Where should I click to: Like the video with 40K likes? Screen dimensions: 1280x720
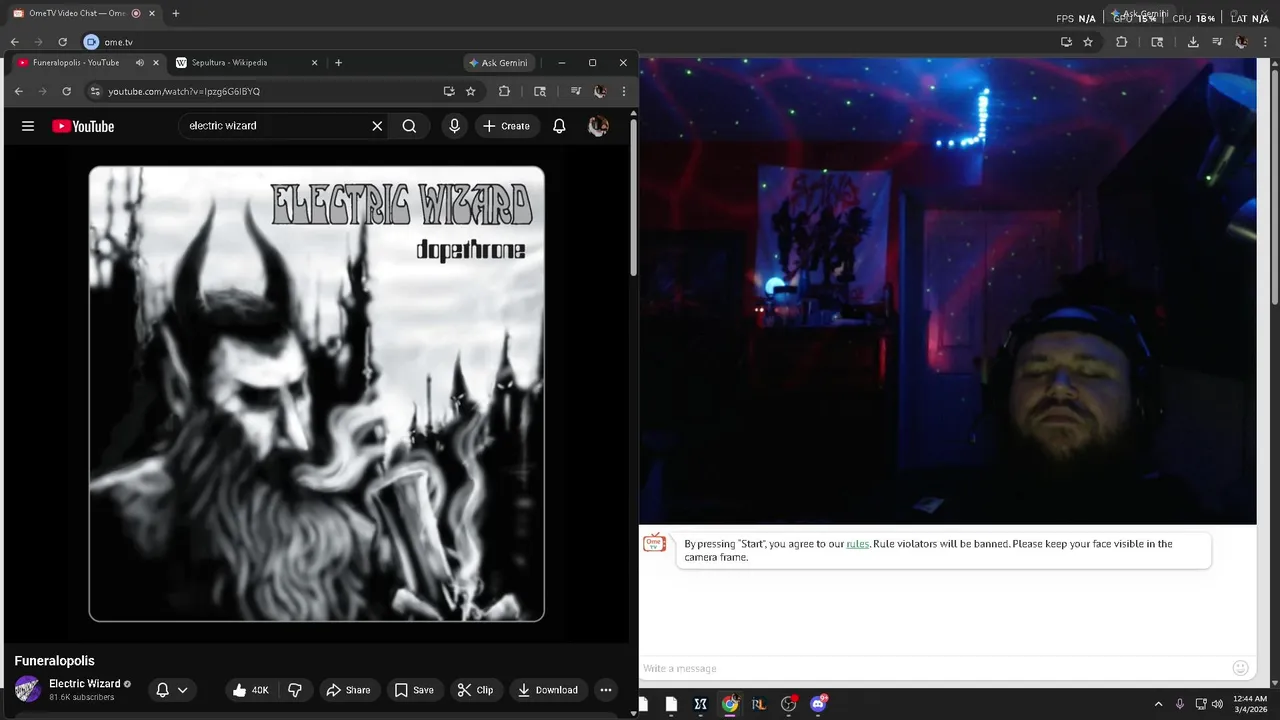[251, 690]
